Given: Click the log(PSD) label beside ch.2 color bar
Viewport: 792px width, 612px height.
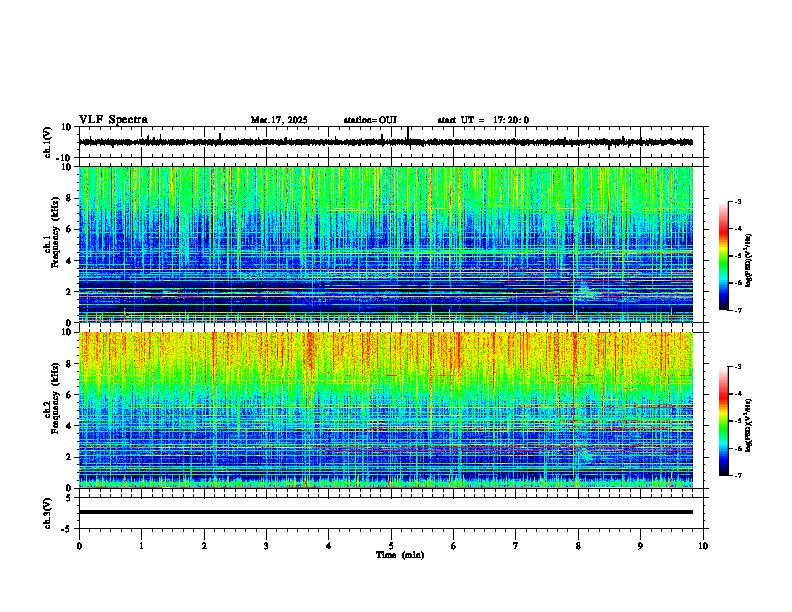Looking at the screenshot, I should (x=748, y=425).
